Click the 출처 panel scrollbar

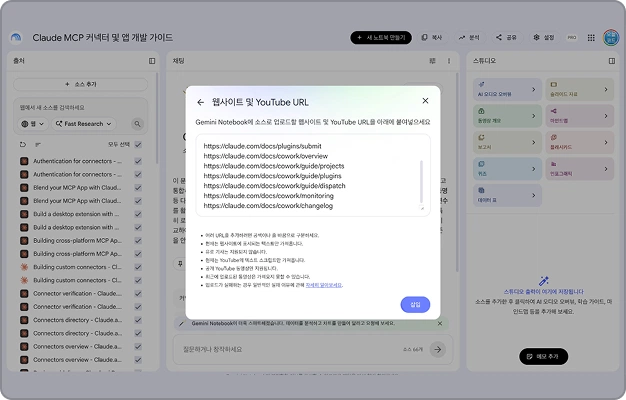click(x=157, y=118)
